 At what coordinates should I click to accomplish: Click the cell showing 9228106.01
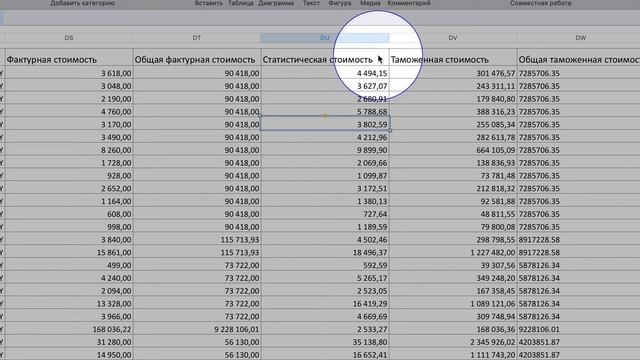point(578,329)
